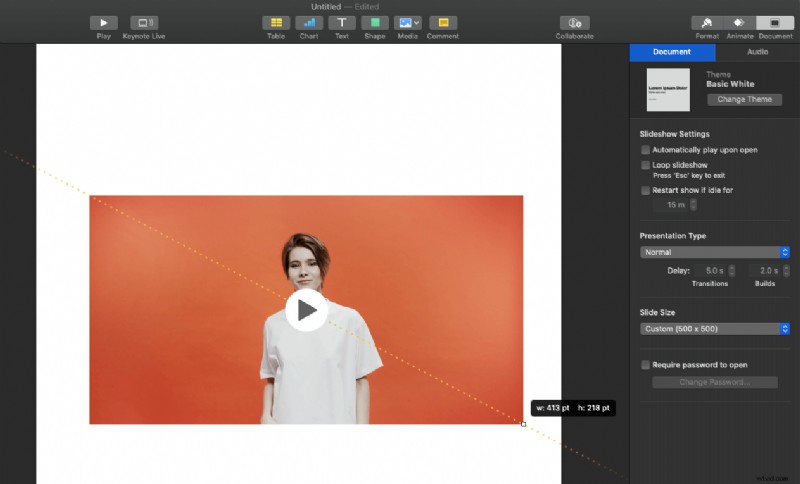Open the Presentation Type Normal dropdown
800x484 pixels.
tap(715, 252)
